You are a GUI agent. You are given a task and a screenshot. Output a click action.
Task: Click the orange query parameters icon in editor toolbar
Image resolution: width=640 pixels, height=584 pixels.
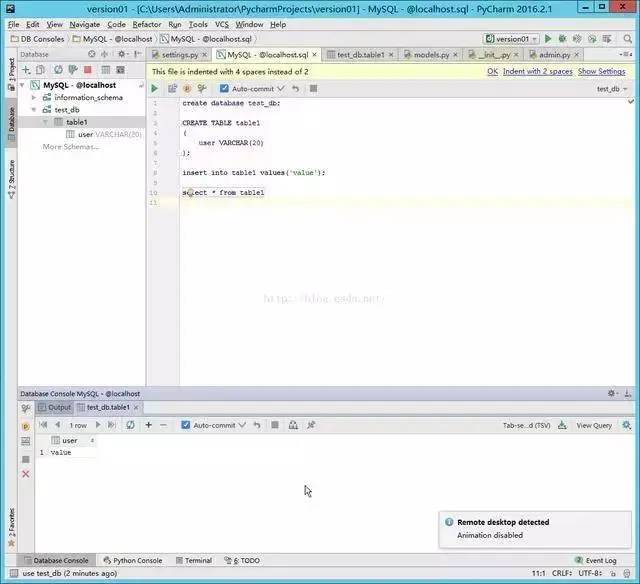tap(187, 89)
